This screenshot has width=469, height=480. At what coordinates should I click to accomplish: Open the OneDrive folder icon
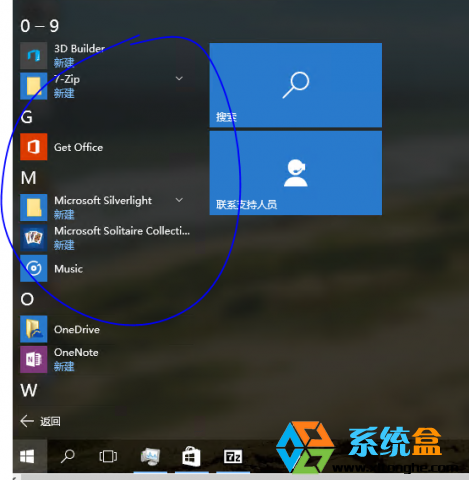[33, 329]
